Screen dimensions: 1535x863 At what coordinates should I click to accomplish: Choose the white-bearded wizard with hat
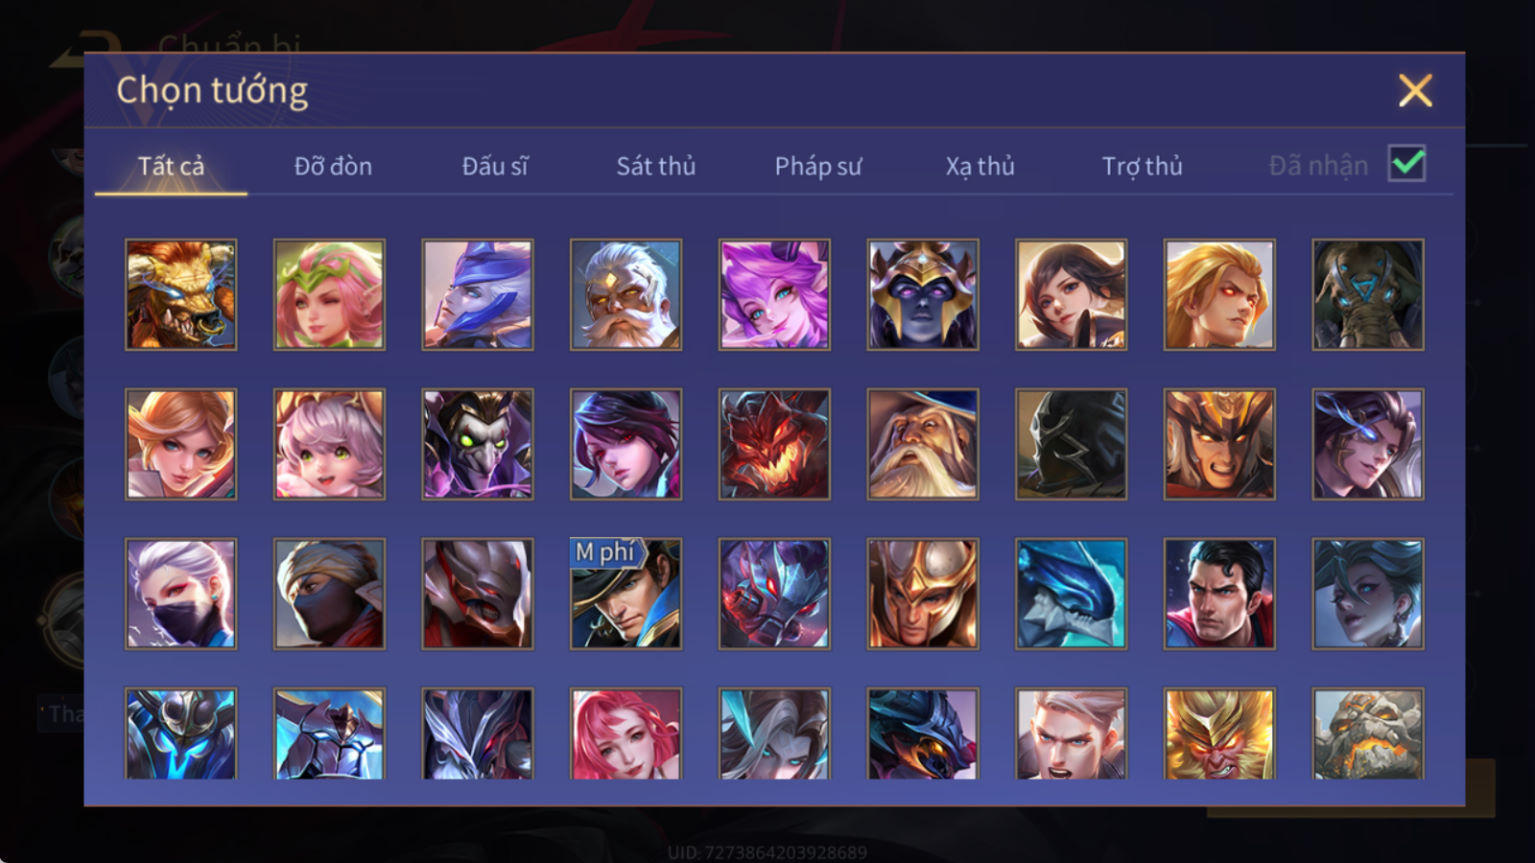[x=923, y=445]
